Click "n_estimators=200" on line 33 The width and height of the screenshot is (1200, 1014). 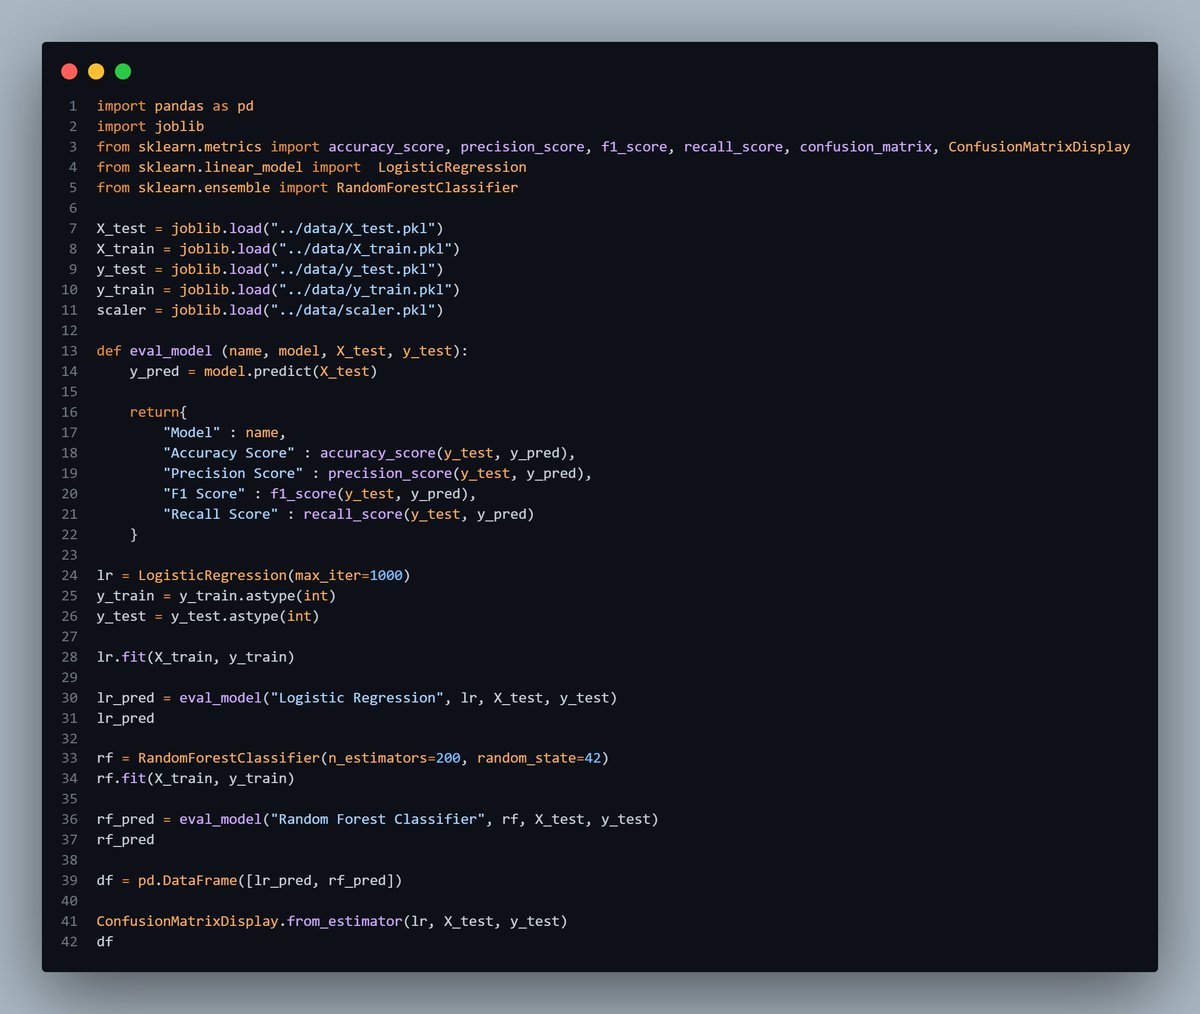[394, 758]
